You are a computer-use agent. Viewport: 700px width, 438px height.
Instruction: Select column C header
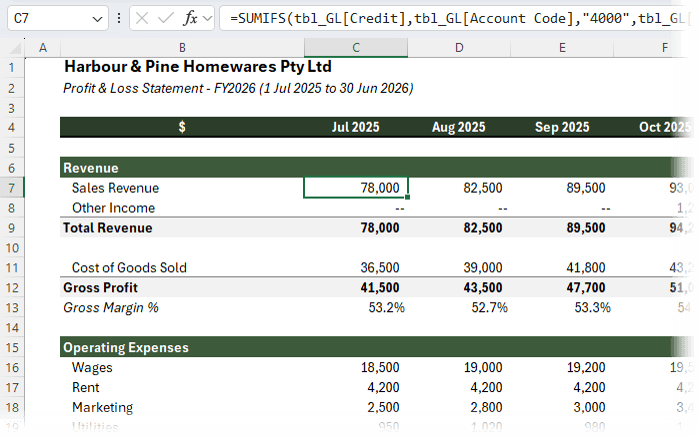click(356, 48)
